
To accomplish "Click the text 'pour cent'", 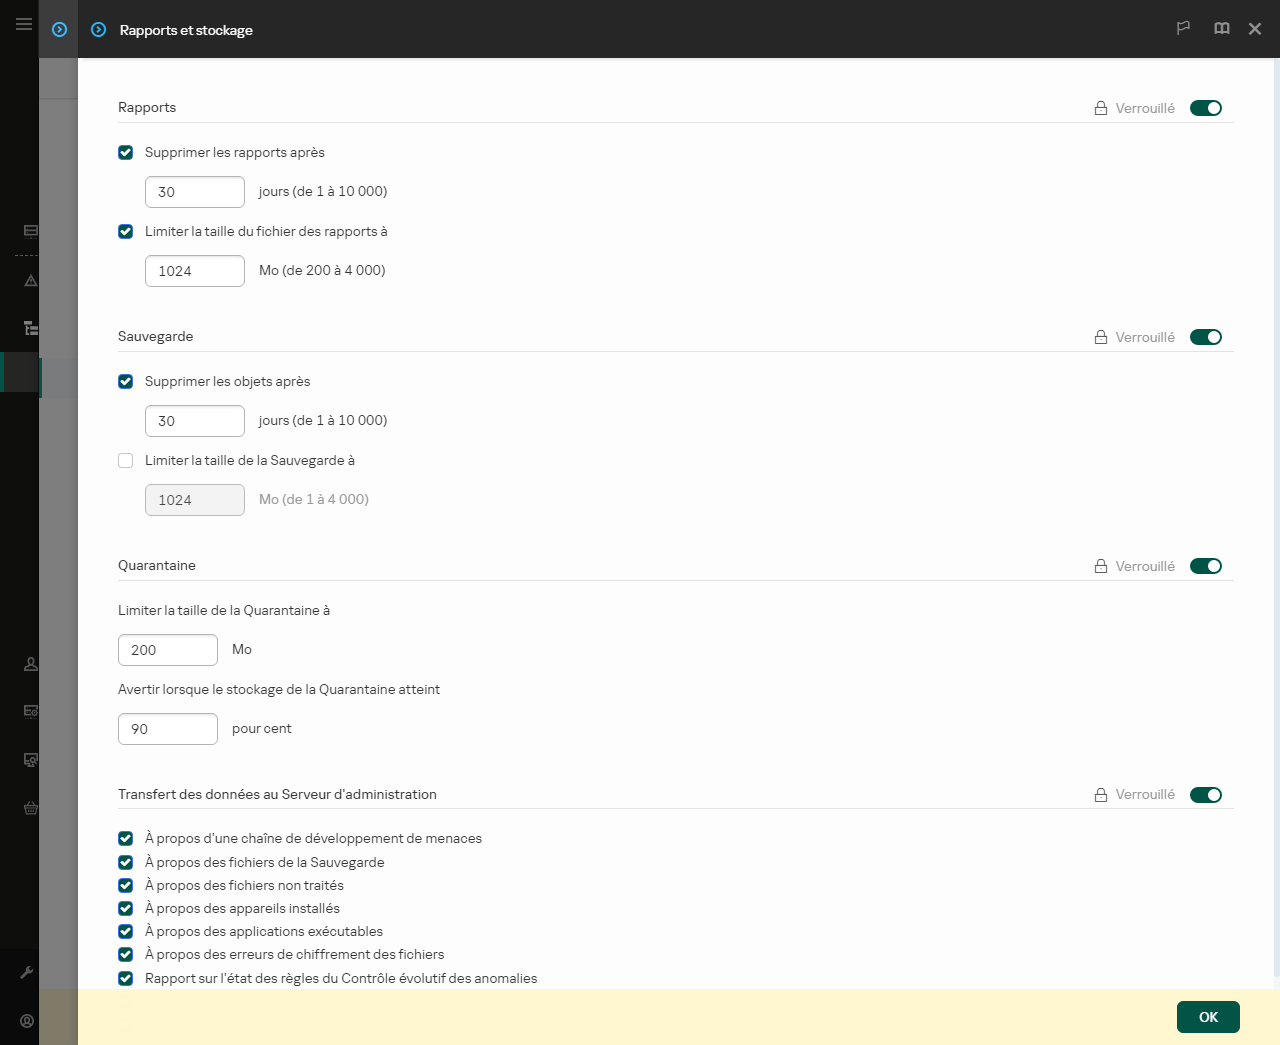I will (x=262, y=728).
